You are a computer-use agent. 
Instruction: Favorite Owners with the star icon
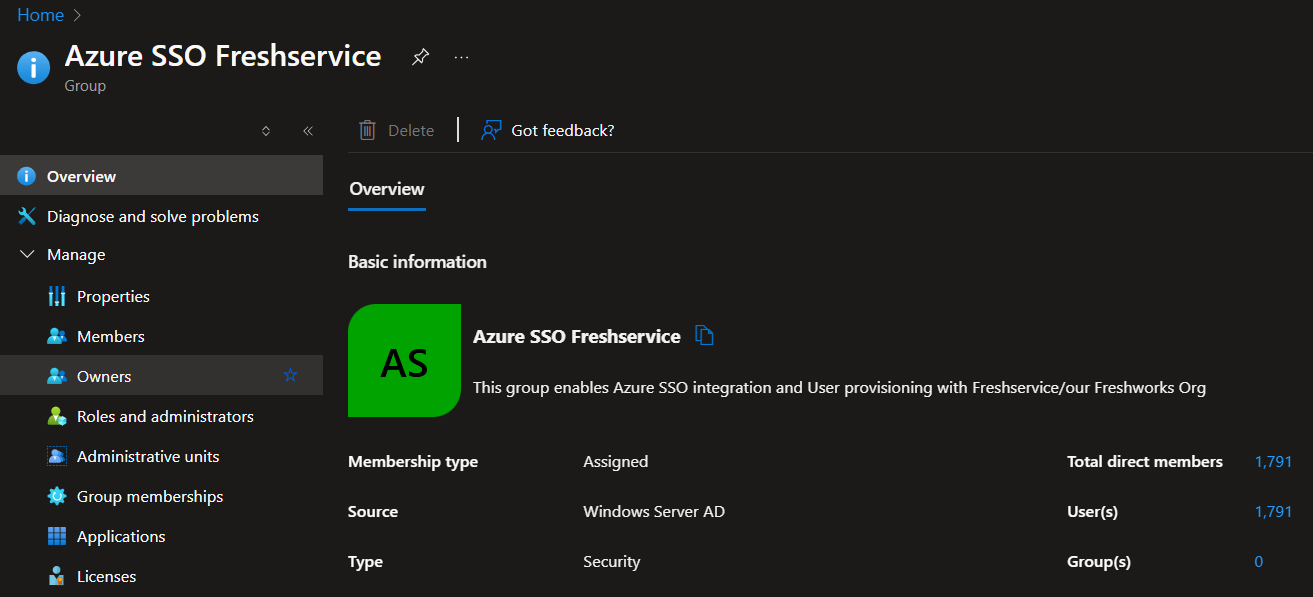click(x=290, y=376)
